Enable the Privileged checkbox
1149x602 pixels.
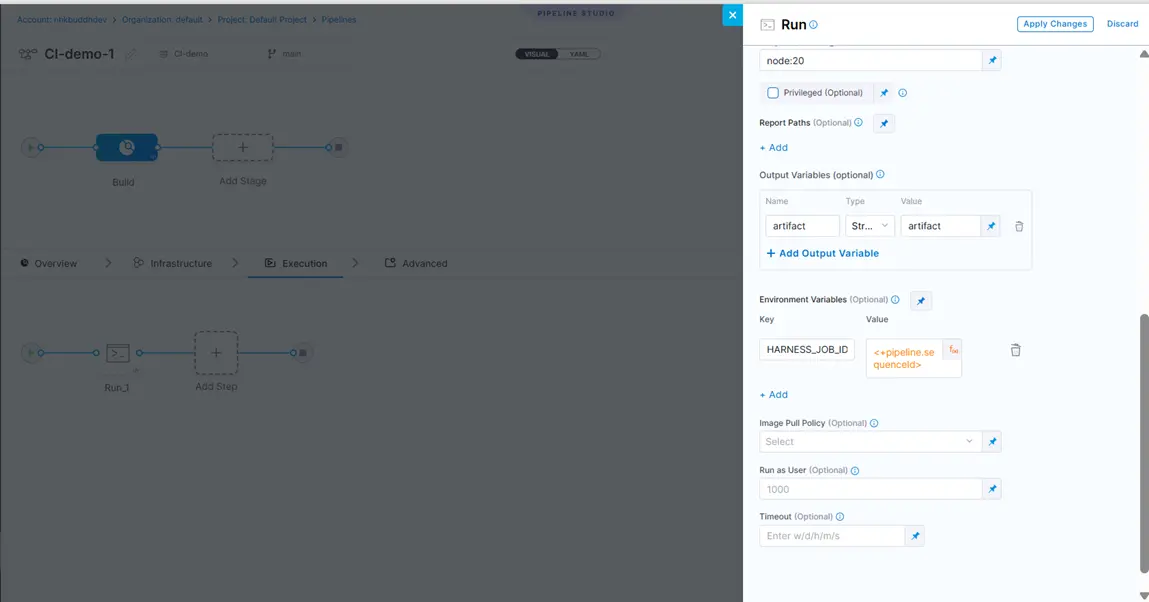pos(773,93)
